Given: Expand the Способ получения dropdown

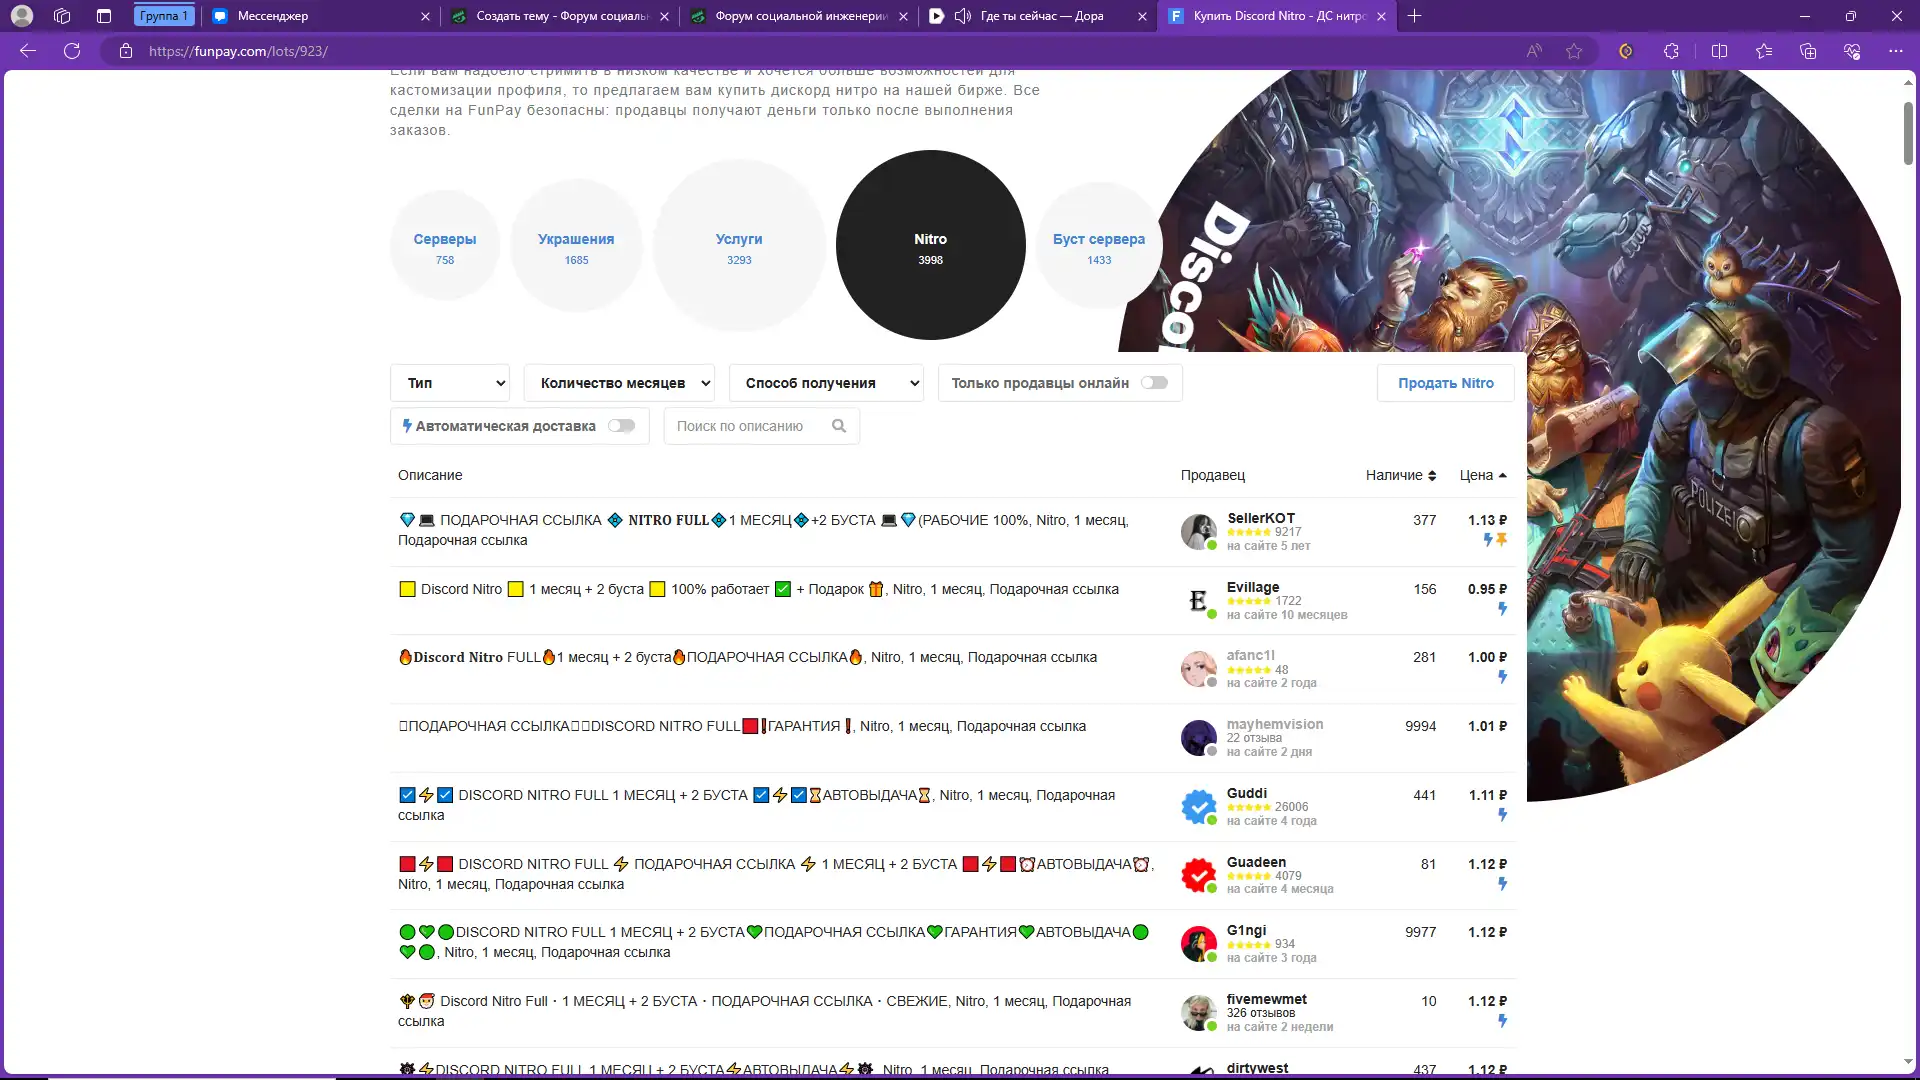Looking at the screenshot, I should pos(826,383).
